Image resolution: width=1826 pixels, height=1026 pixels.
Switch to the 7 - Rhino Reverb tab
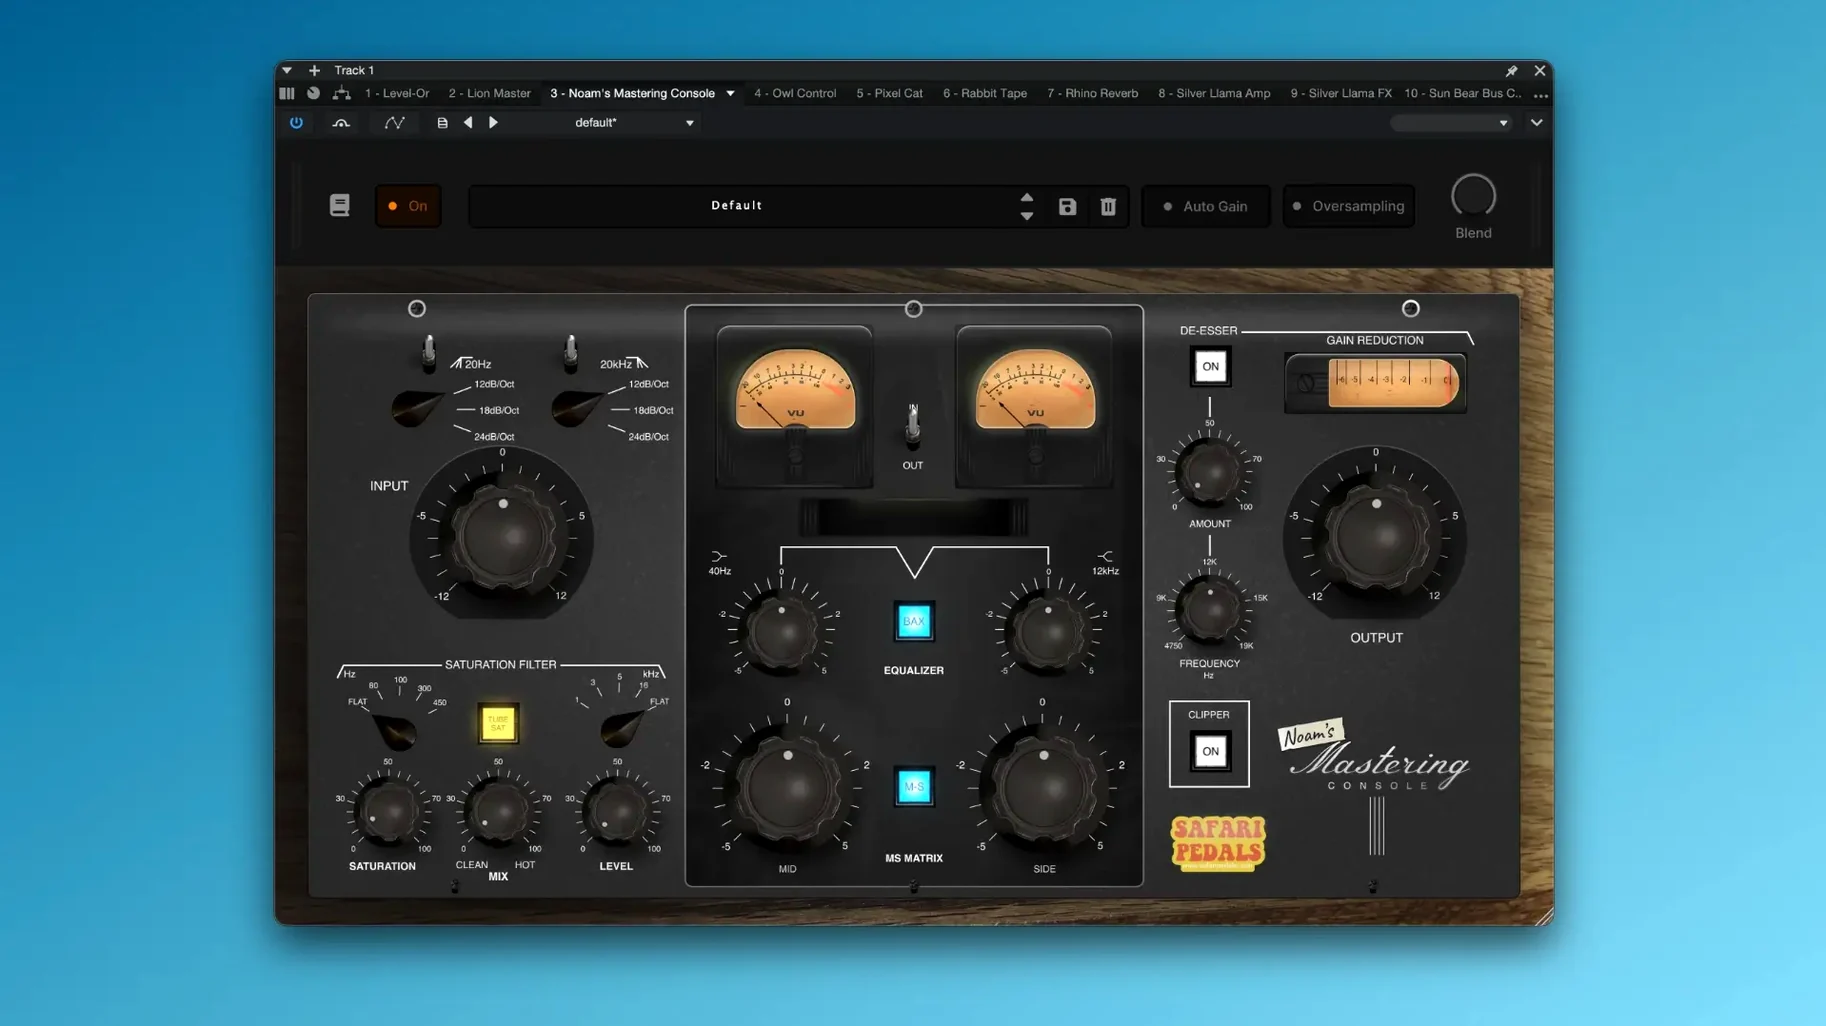pyautogui.click(x=1093, y=94)
